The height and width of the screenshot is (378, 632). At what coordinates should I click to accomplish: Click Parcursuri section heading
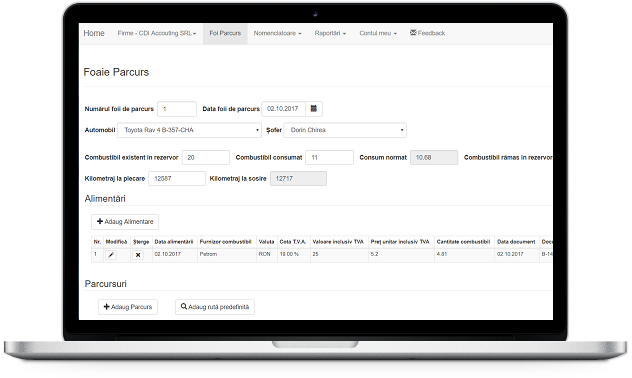pyautogui.click(x=106, y=284)
